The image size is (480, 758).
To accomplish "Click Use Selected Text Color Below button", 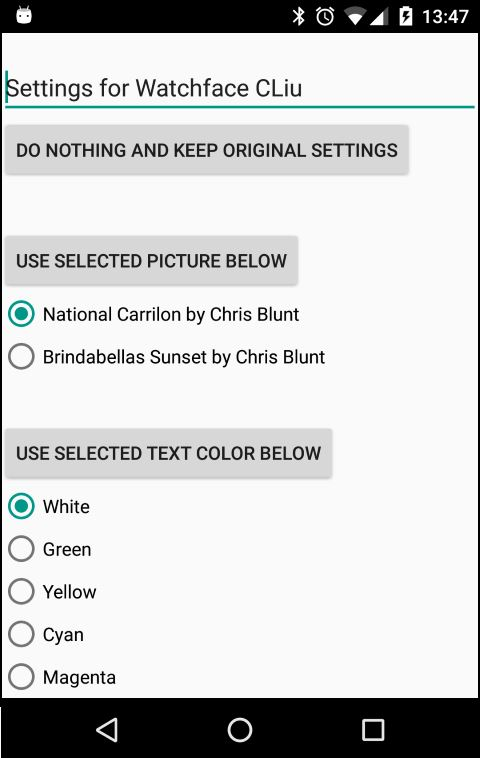I will pos(168,453).
